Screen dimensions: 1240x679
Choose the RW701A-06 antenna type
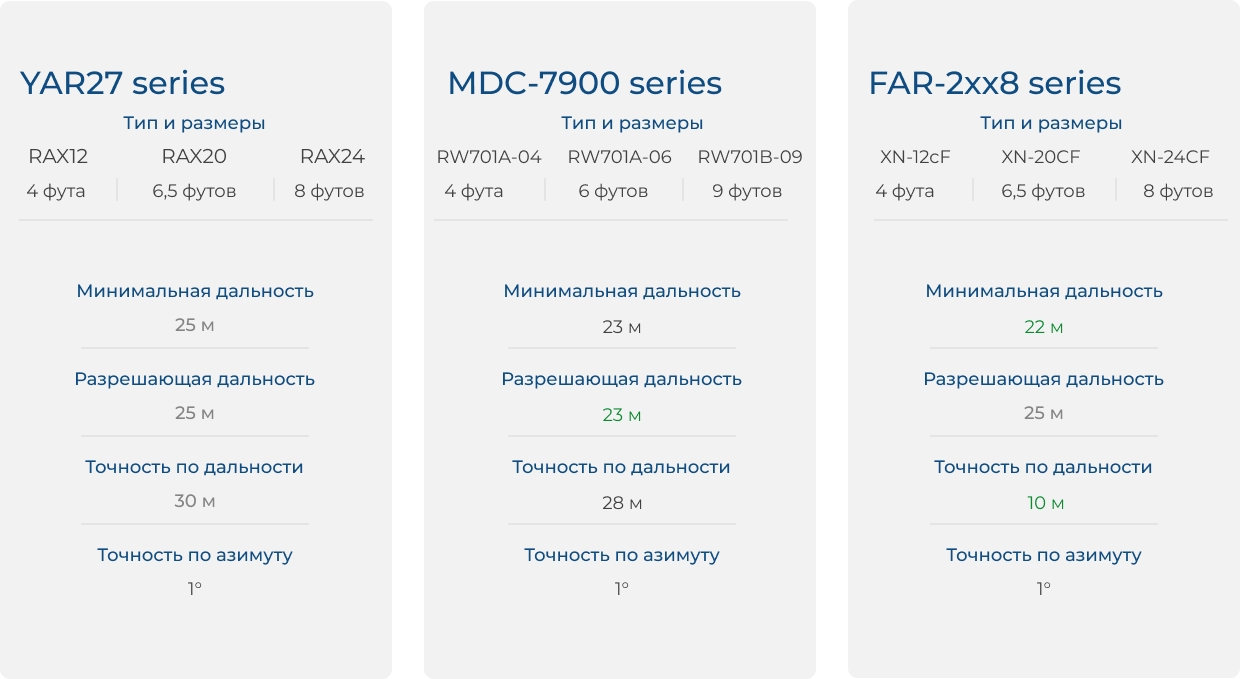coord(619,157)
